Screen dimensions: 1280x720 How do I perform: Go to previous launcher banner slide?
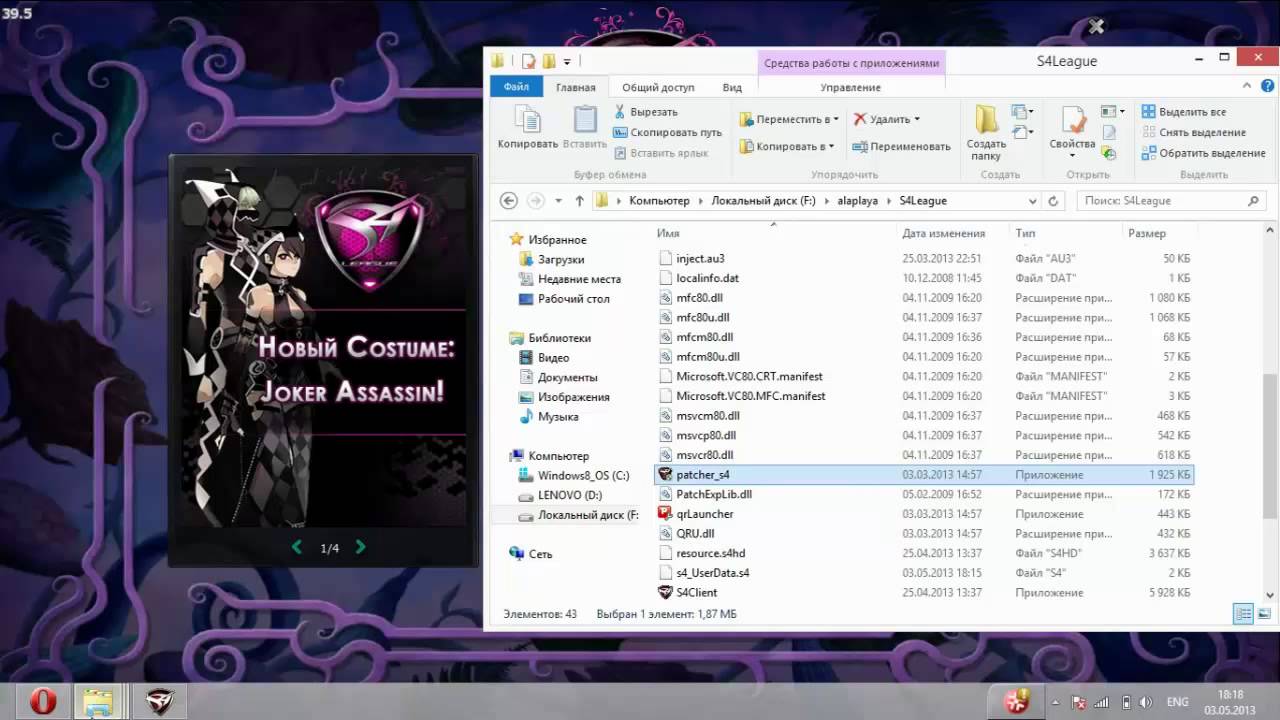(x=296, y=547)
